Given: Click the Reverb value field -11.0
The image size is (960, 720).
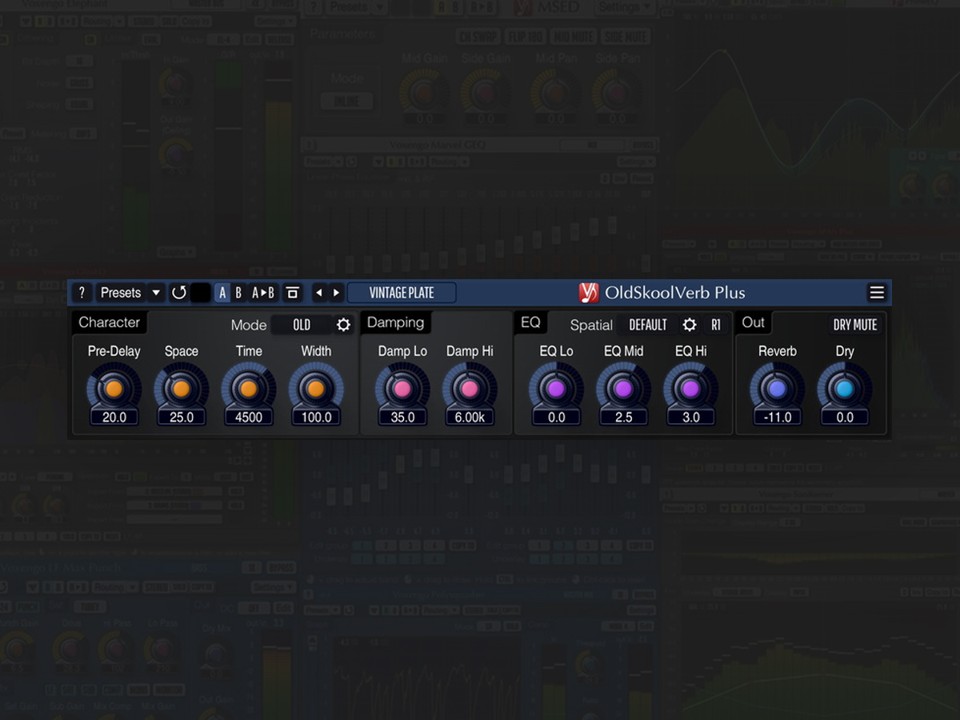Looking at the screenshot, I should 778,418.
